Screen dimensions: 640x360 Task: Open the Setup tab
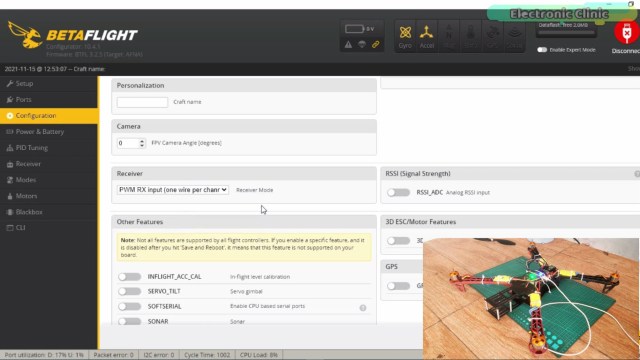pyautogui.click(x=49, y=83)
